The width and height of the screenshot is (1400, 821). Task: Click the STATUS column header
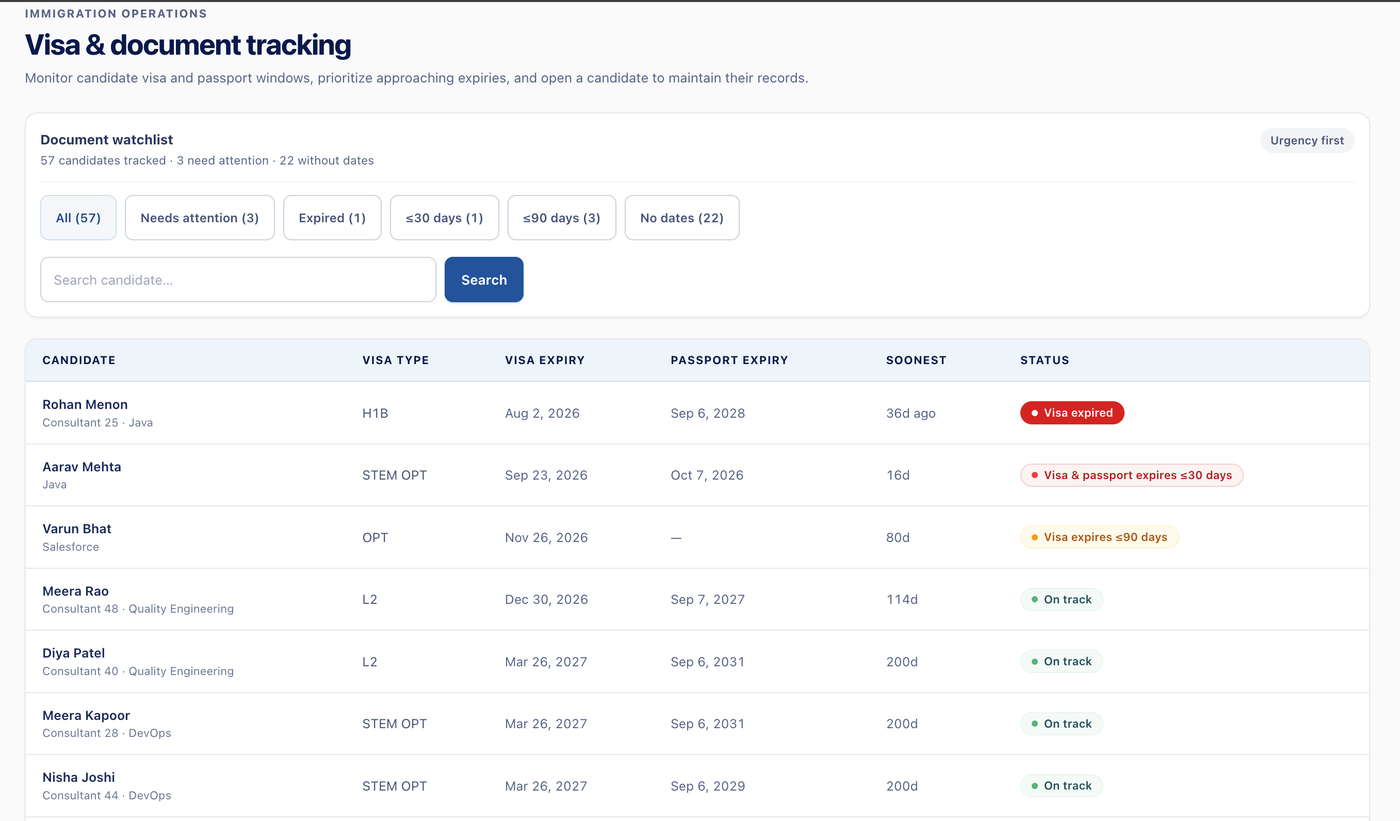pyautogui.click(x=1045, y=360)
